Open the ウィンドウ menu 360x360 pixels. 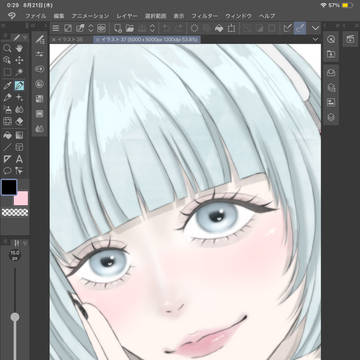click(238, 16)
